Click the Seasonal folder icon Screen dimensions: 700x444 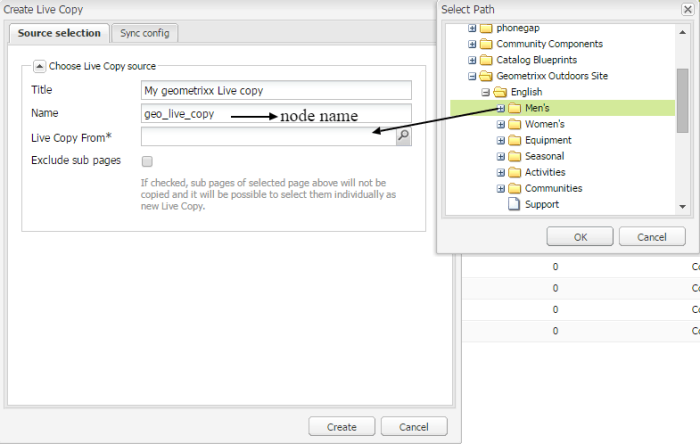(x=514, y=156)
